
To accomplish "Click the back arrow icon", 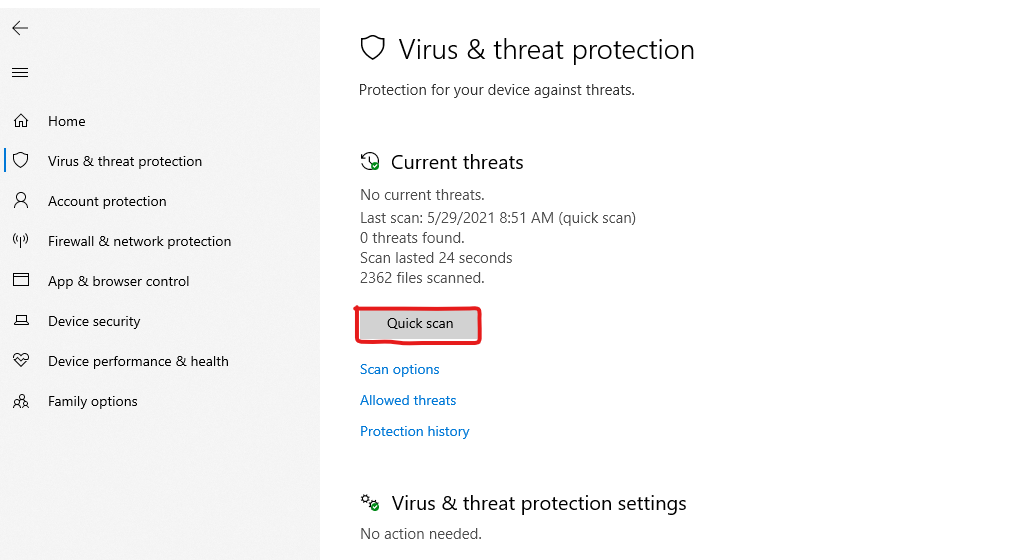I will pyautogui.click(x=20, y=28).
